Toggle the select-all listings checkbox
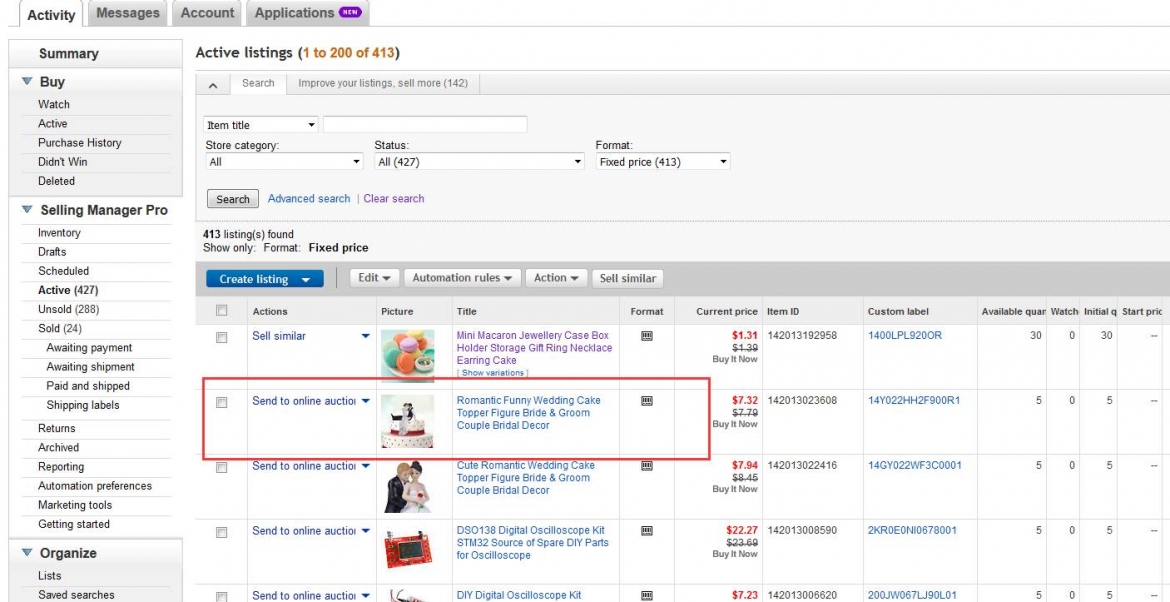Image resolution: width=1170 pixels, height=602 pixels. (x=222, y=311)
